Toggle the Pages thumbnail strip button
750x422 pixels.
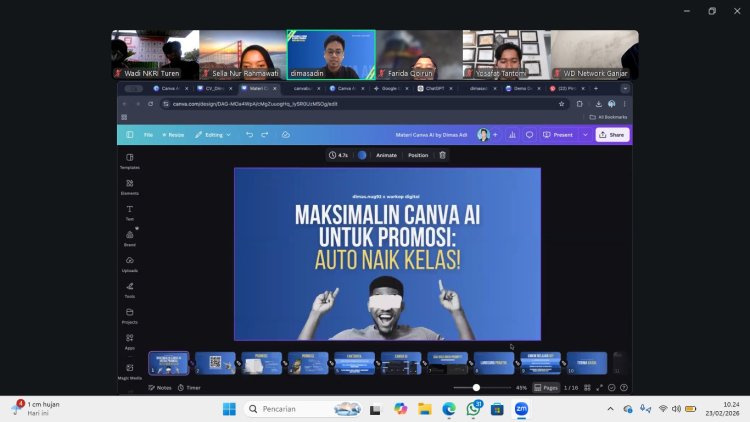pyautogui.click(x=546, y=388)
